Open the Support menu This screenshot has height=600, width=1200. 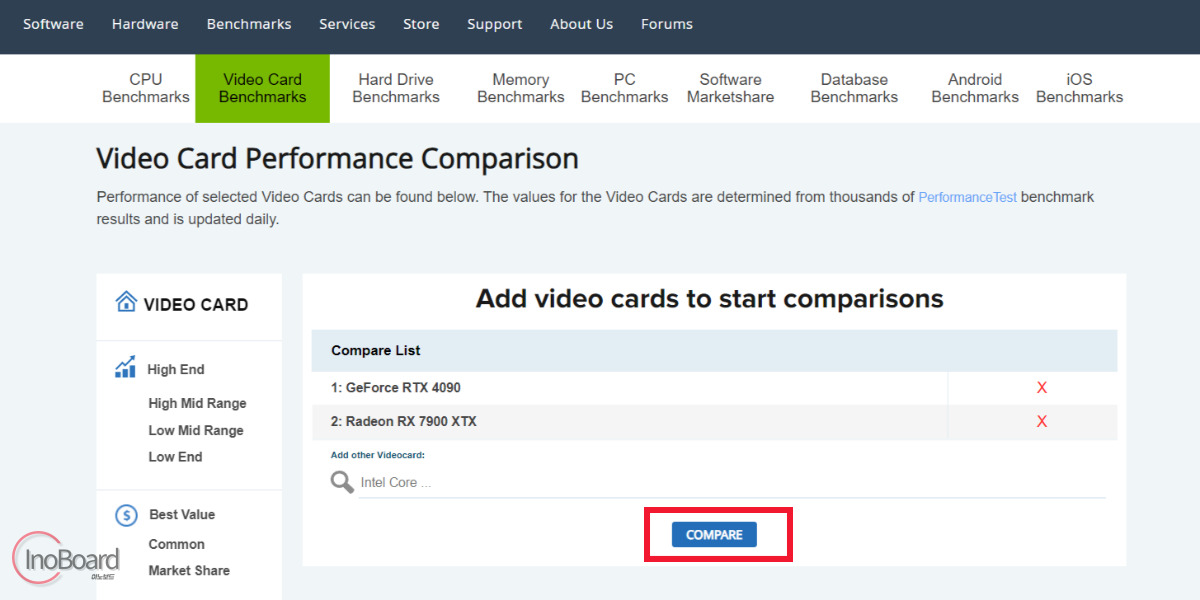click(495, 24)
